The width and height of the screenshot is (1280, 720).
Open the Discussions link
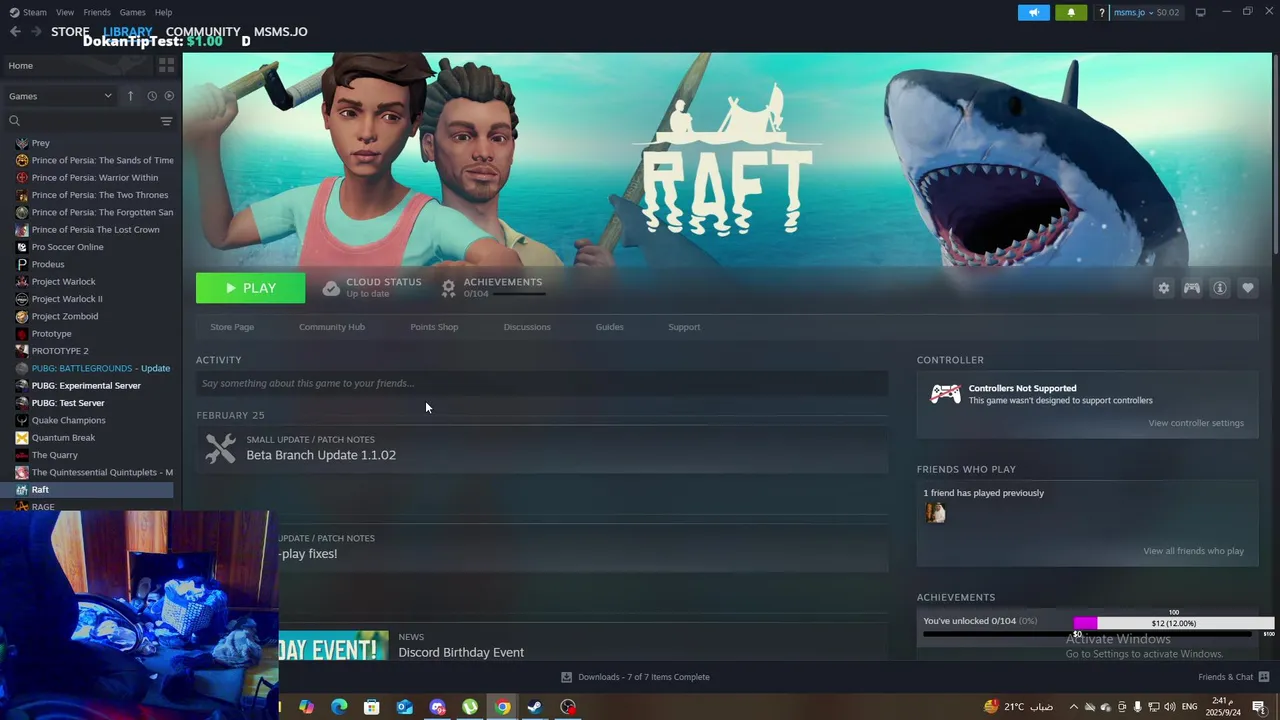coord(527,327)
